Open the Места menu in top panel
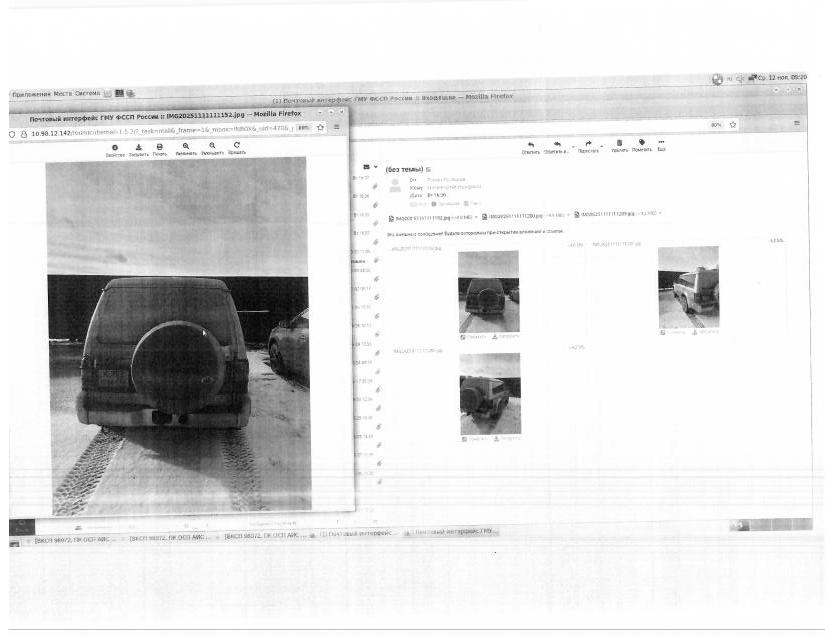Image resolution: width=825 pixels, height=636 pixels. pos(61,94)
